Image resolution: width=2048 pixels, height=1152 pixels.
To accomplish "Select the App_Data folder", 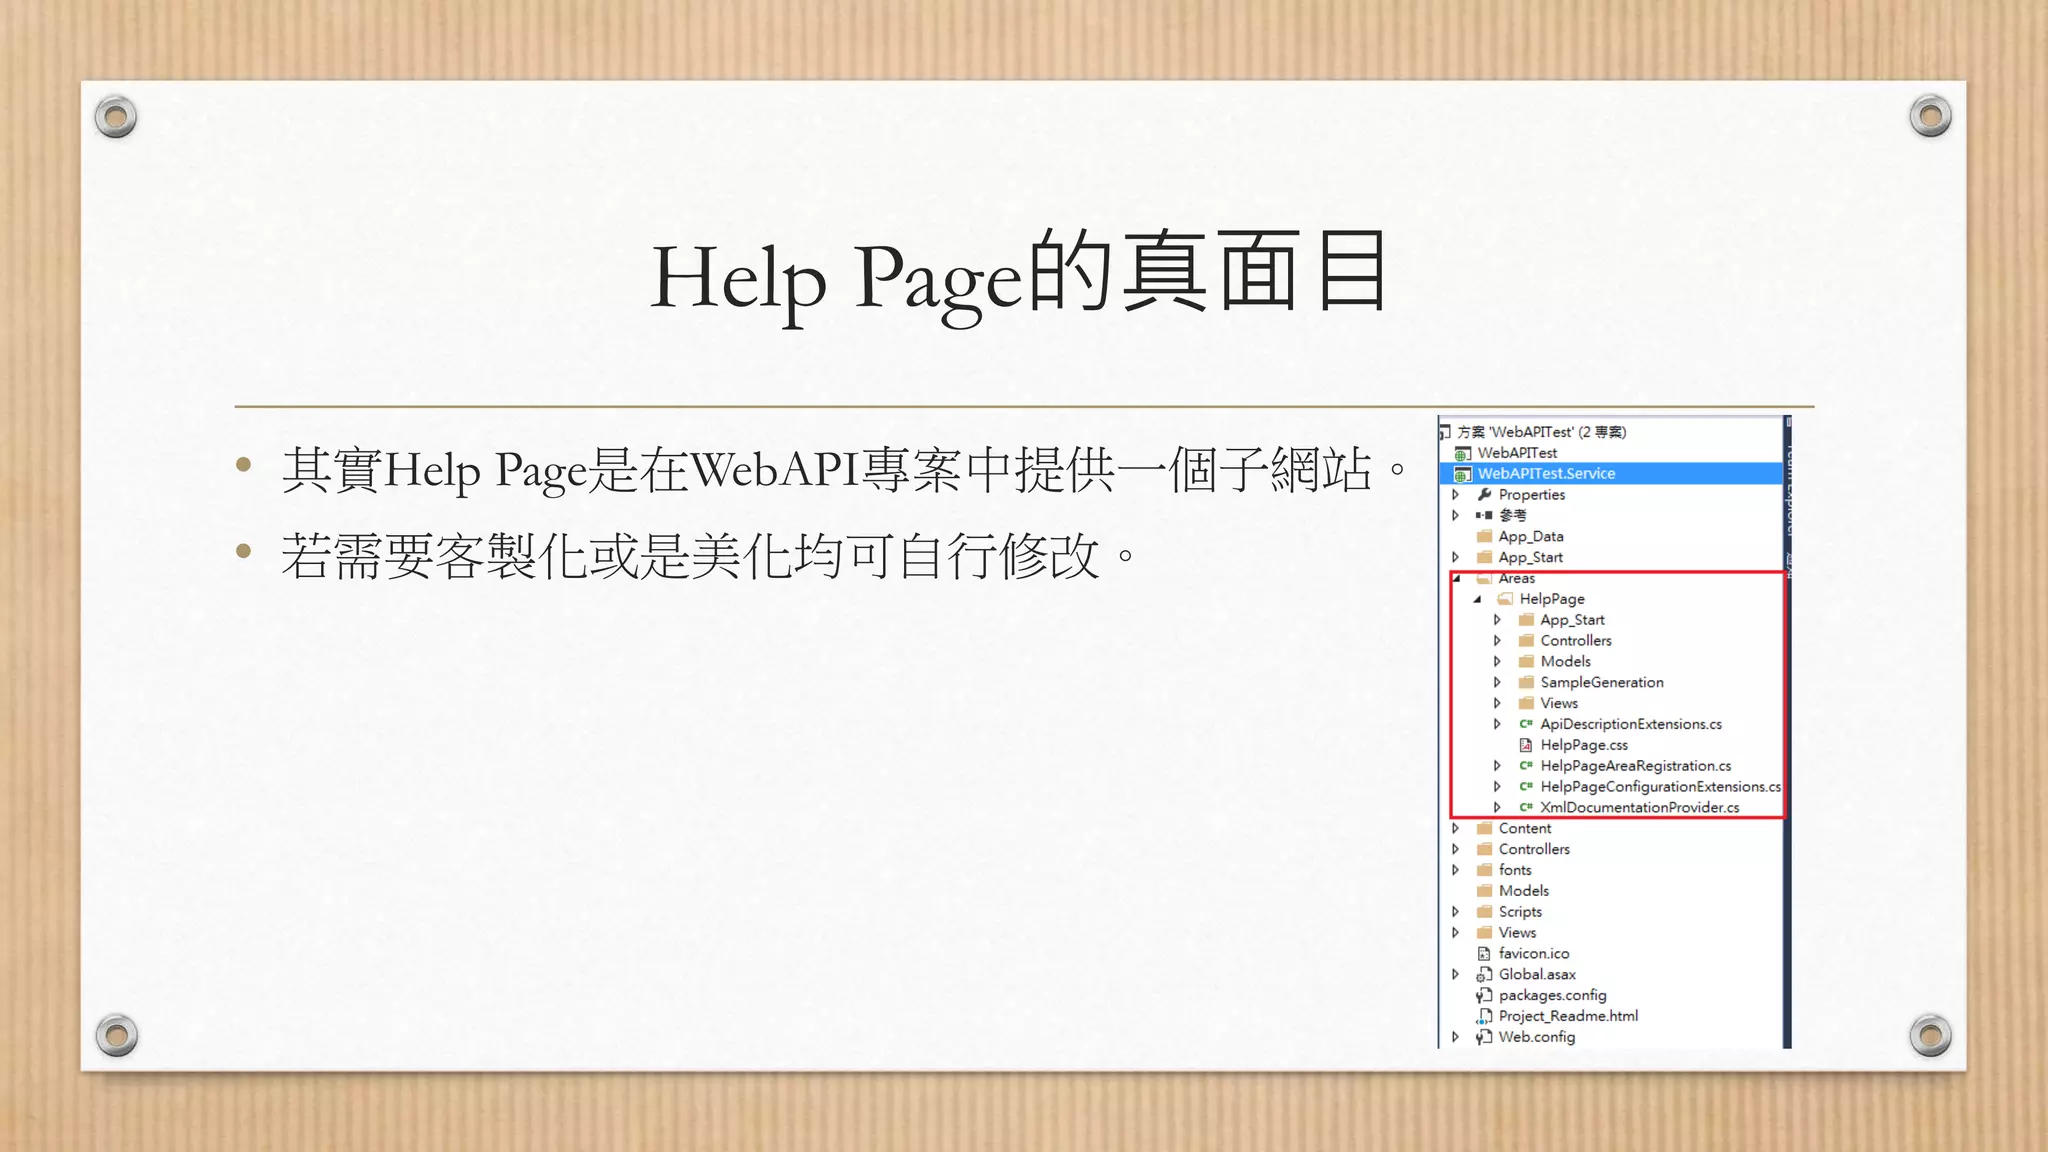I will (x=1530, y=536).
